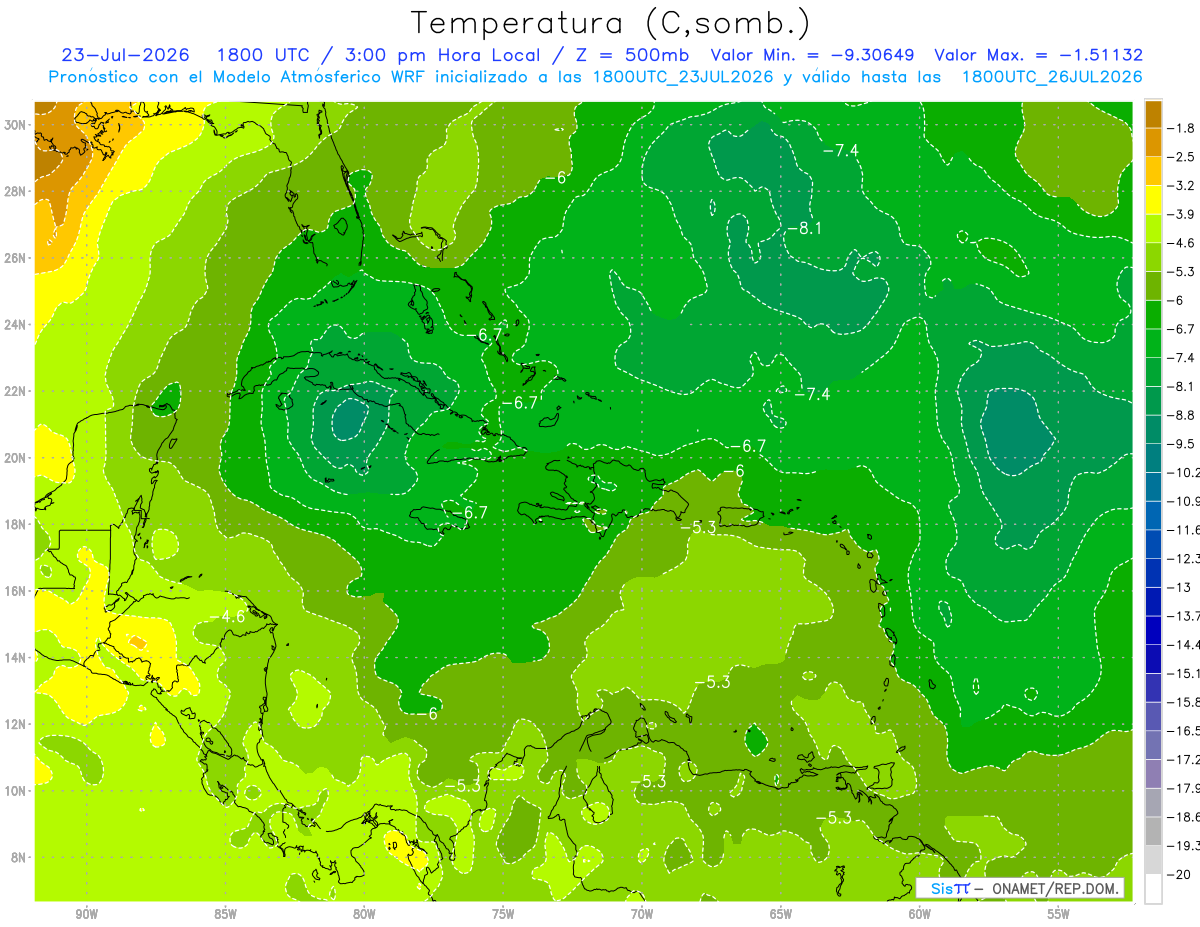This screenshot has height=927, width=1200.
Task: Click the '-20' value on the color scale
Action: tap(1179, 874)
